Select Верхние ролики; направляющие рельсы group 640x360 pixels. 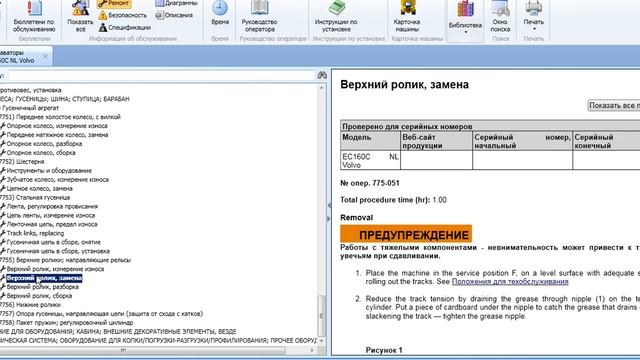tap(65, 260)
